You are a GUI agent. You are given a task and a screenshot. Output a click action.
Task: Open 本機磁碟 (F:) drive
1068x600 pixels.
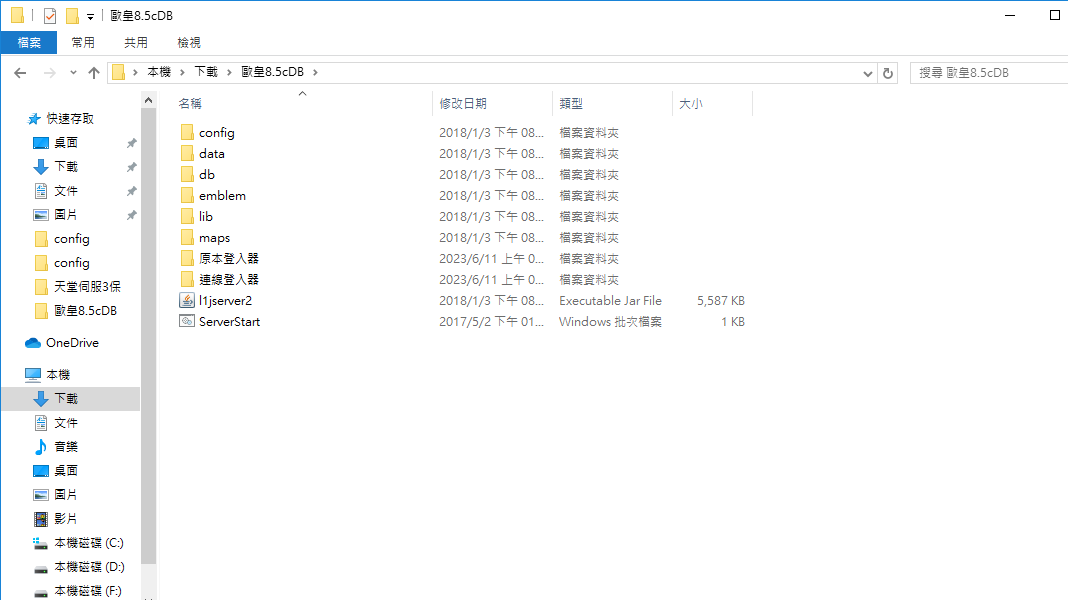click(x=88, y=590)
